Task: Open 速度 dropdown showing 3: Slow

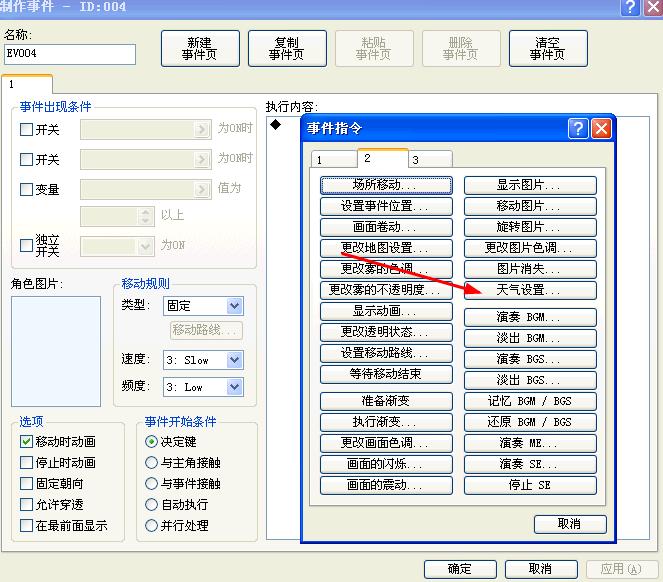Action: pyautogui.click(x=203, y=360)
